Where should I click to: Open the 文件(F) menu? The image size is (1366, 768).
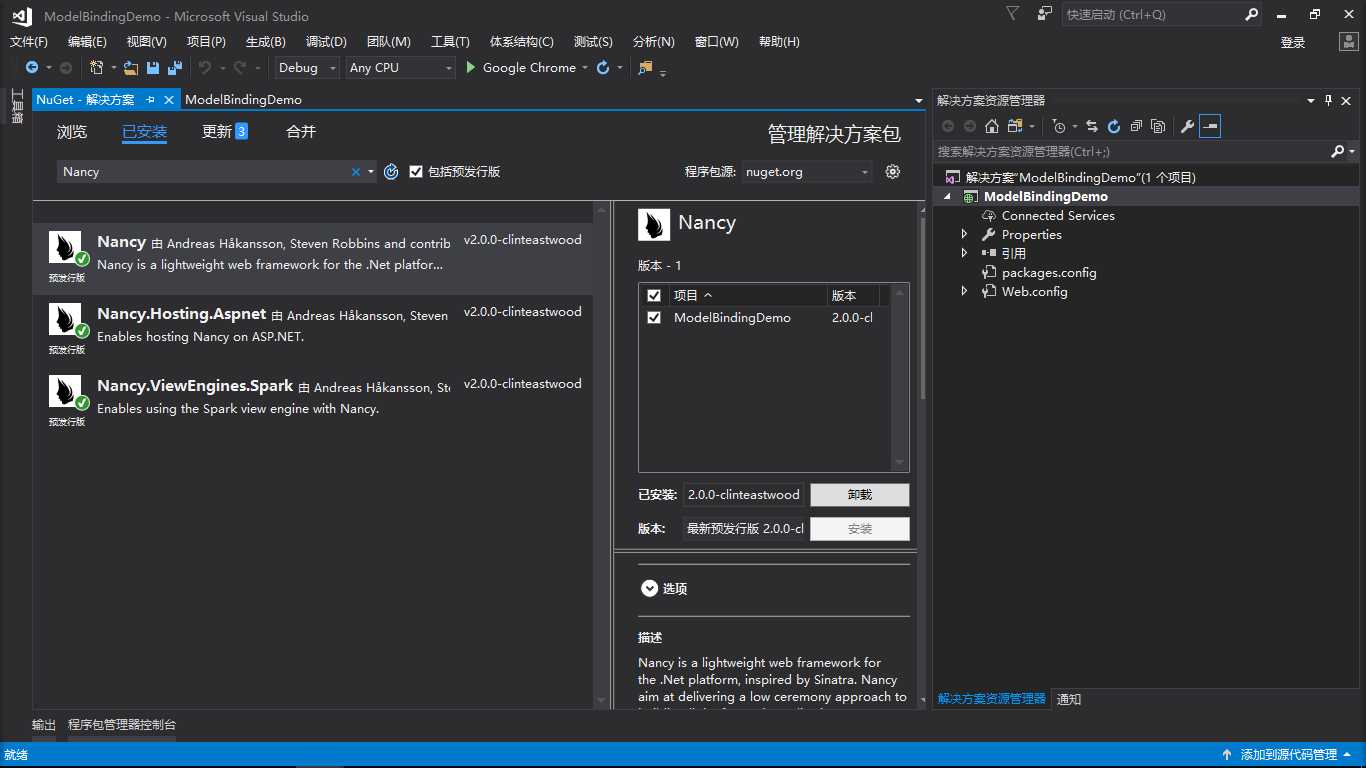click(x=29, y=42)
